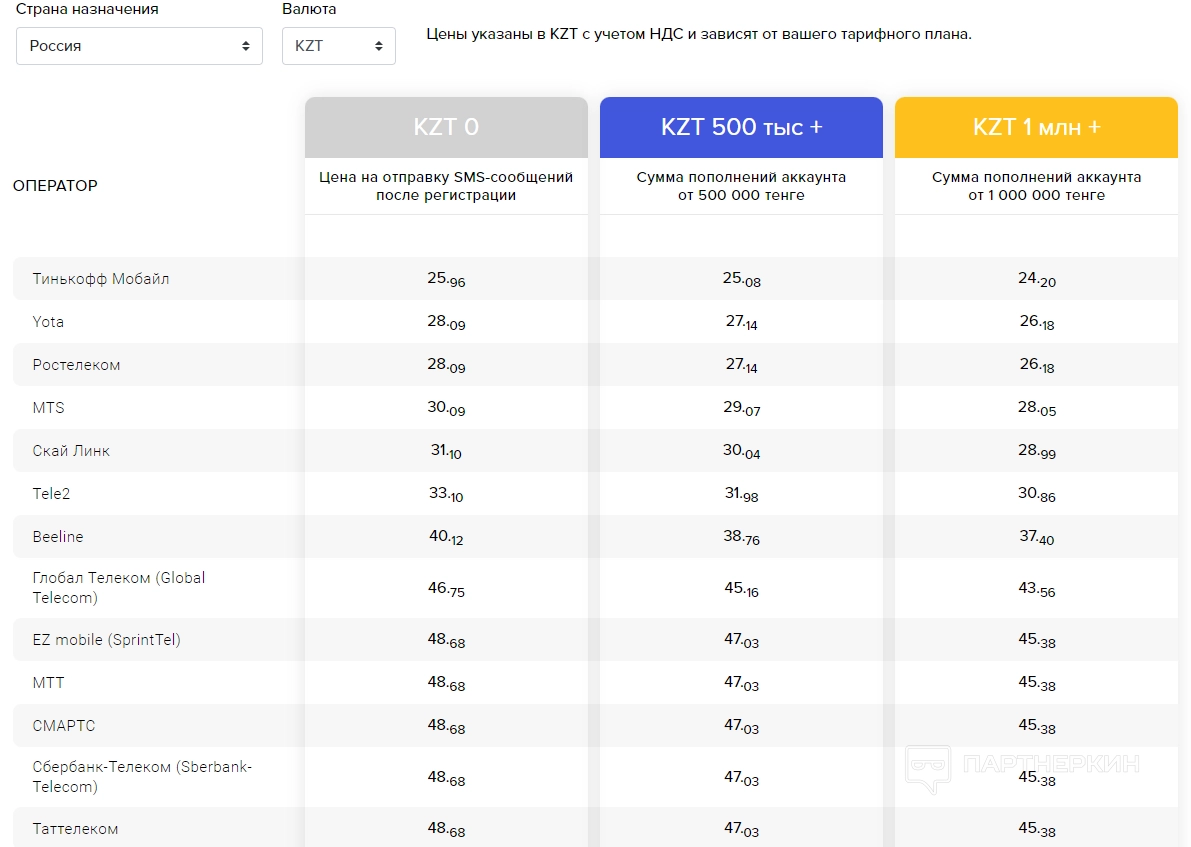
Task: Choose the MTS operator row label
Action: pos(48,408)
